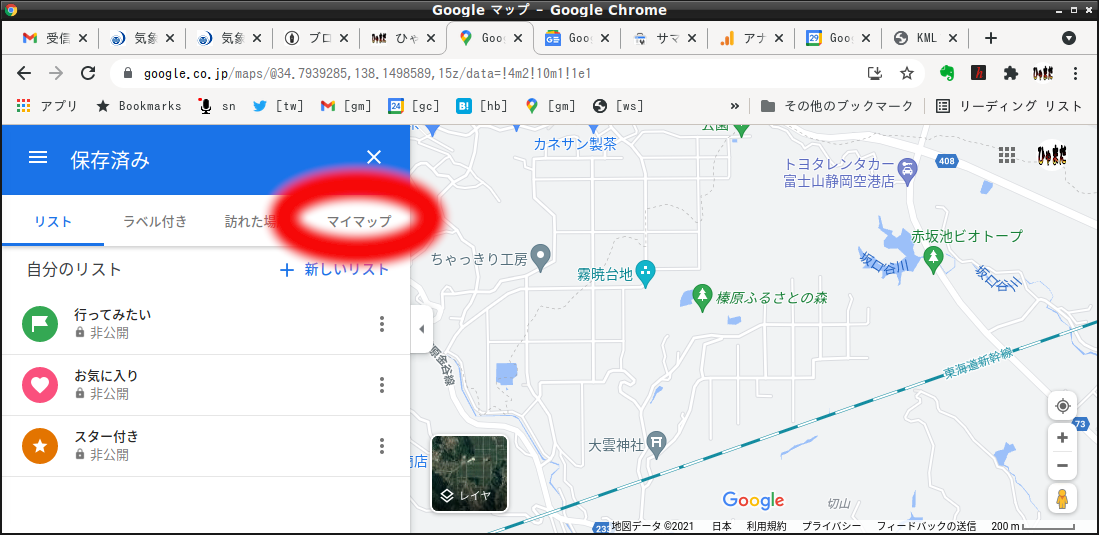1099x535 pixels.
Task: Open a new browser tab
Action: (x=990, y=39)
